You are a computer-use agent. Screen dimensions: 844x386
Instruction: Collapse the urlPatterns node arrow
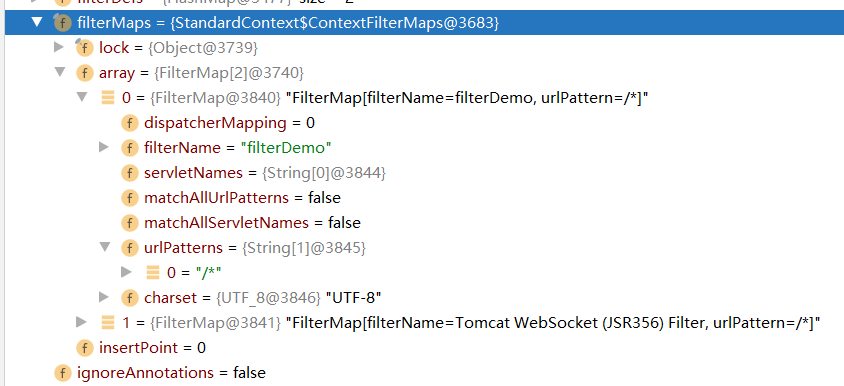click(105, 247)
